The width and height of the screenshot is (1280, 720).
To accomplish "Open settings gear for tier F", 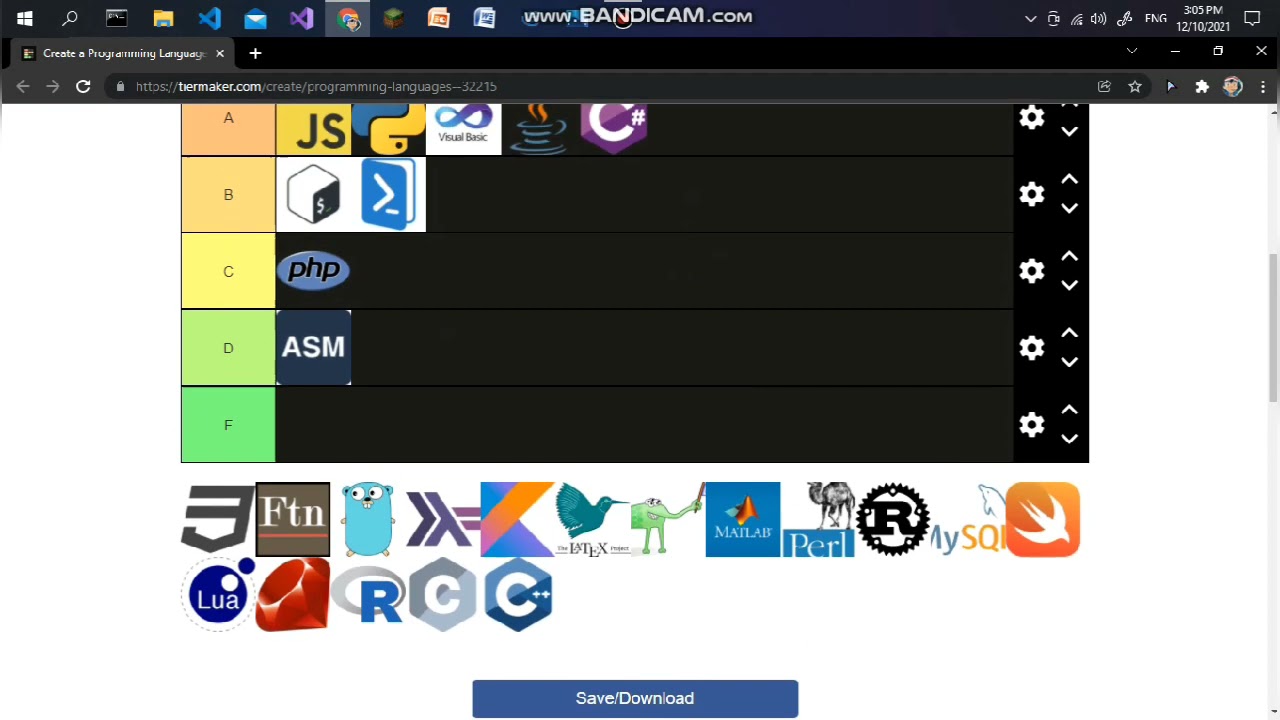I will [x=1032, y=424].
